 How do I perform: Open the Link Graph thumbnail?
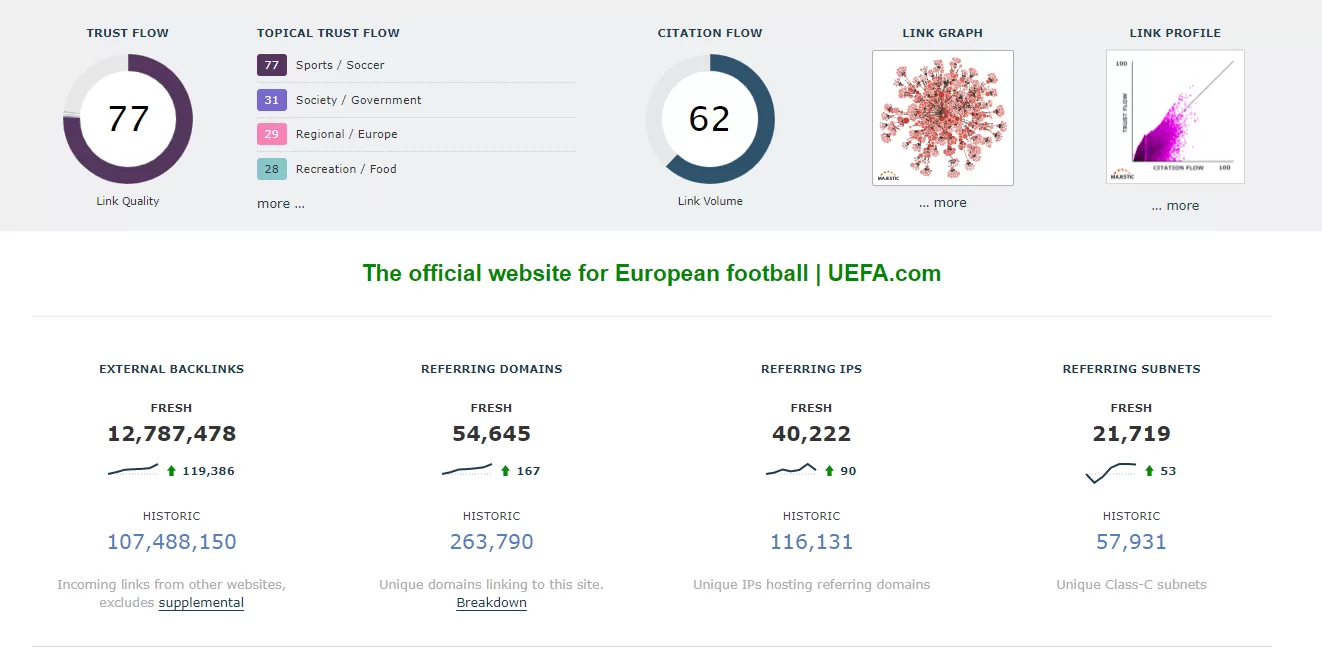(943, 118)
